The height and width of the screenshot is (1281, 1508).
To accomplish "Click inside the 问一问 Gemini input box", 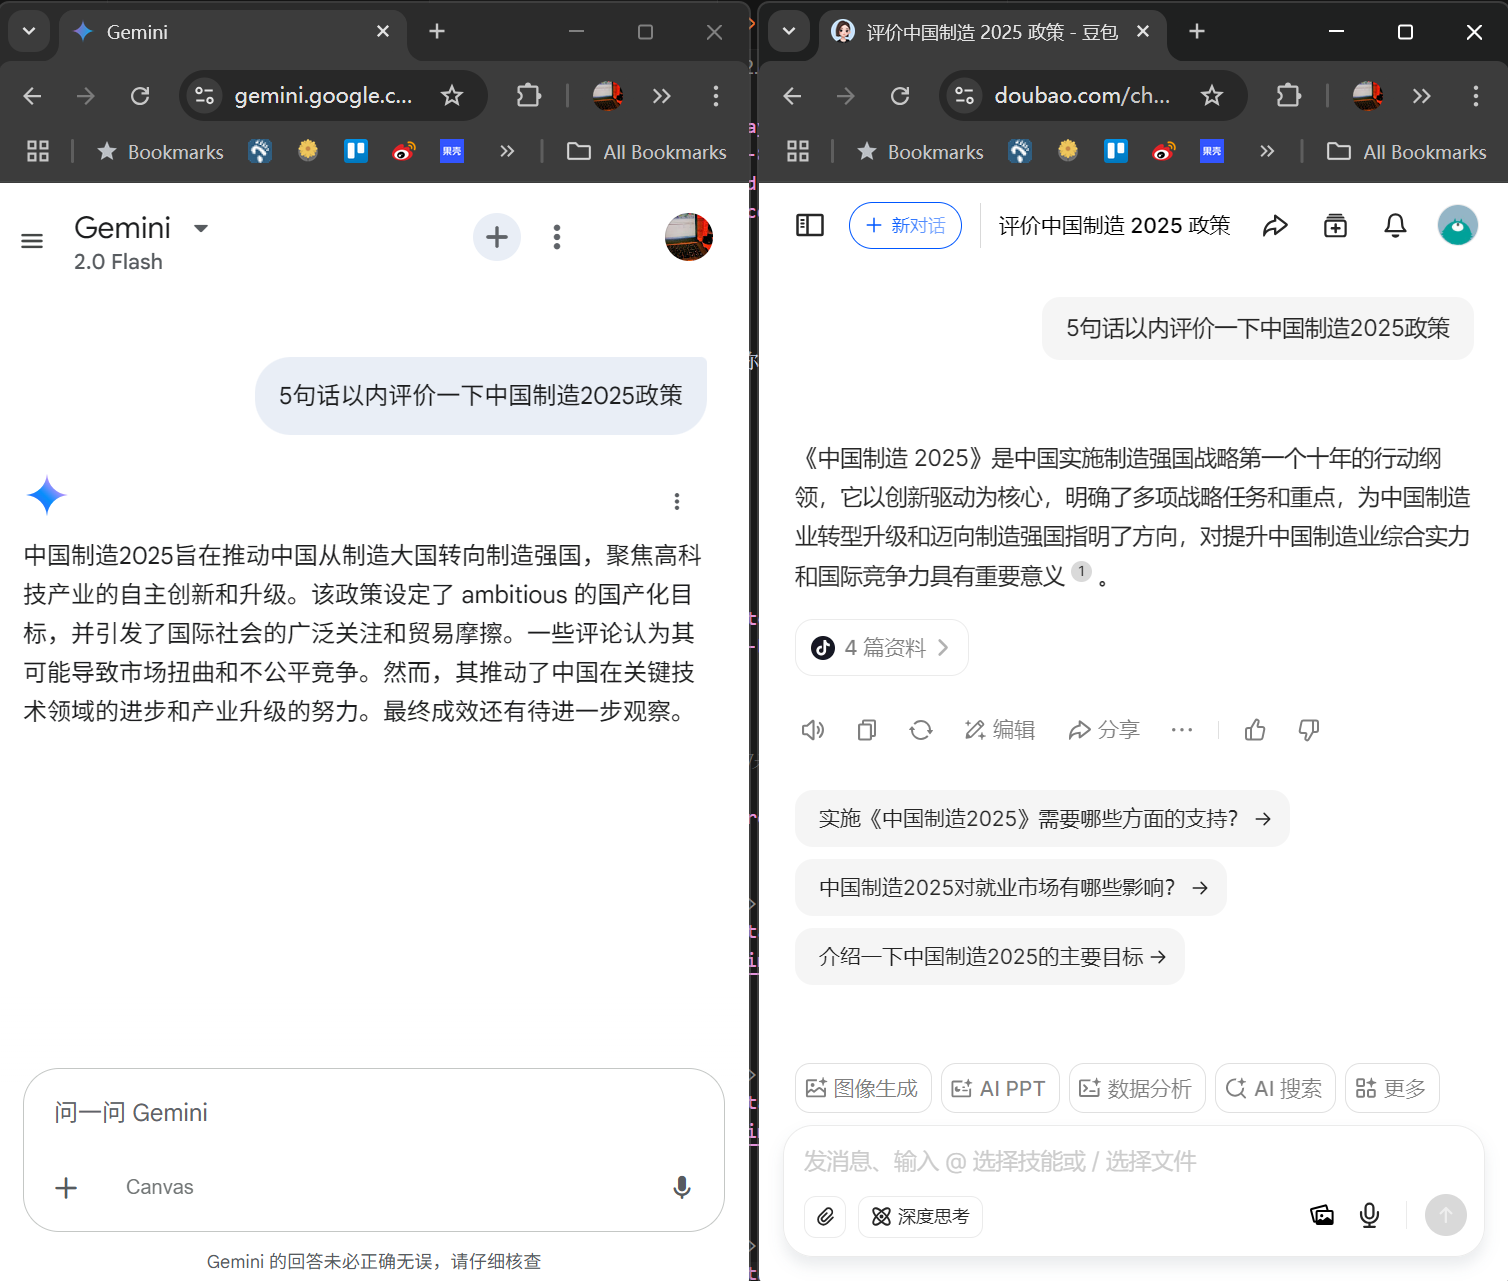I will [300, 1111].
